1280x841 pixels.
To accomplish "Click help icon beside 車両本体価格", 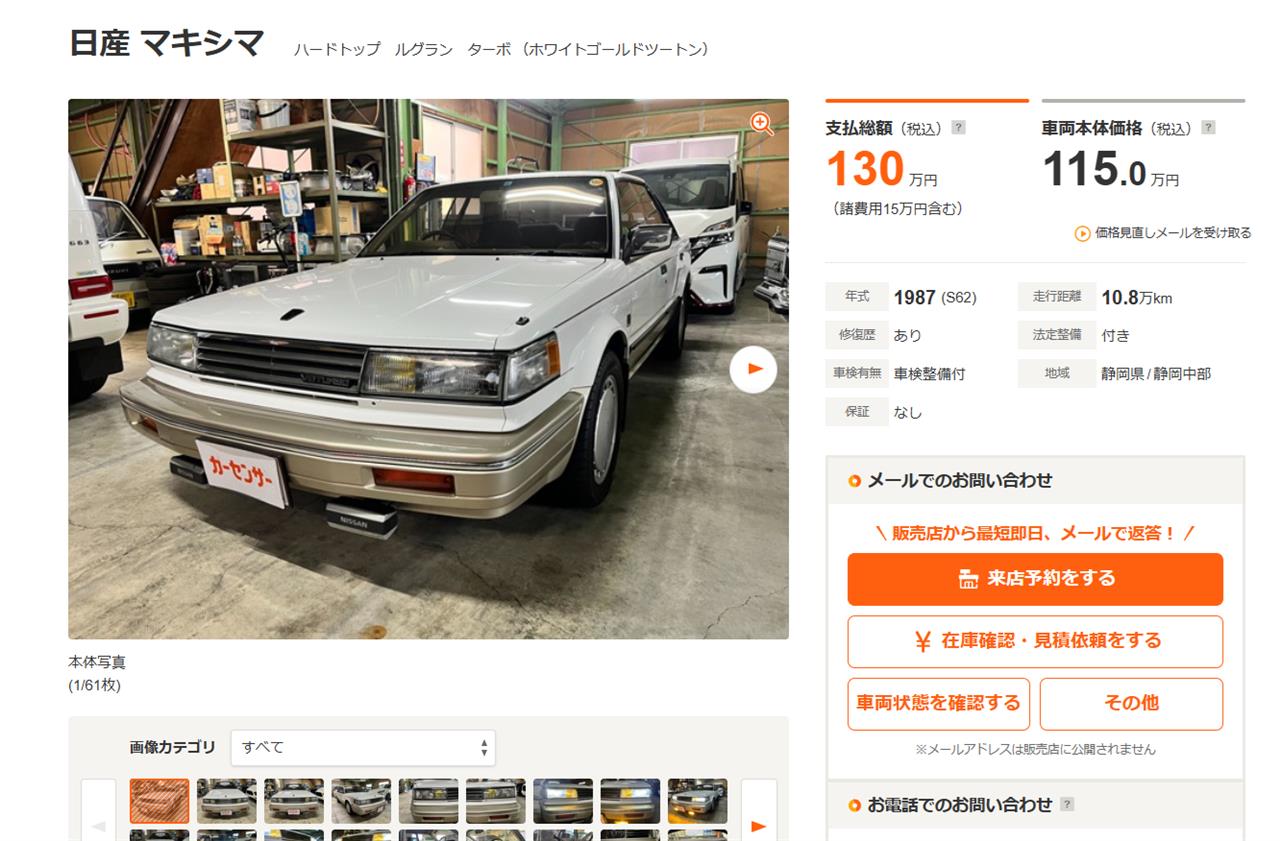I will (1208, 128).
